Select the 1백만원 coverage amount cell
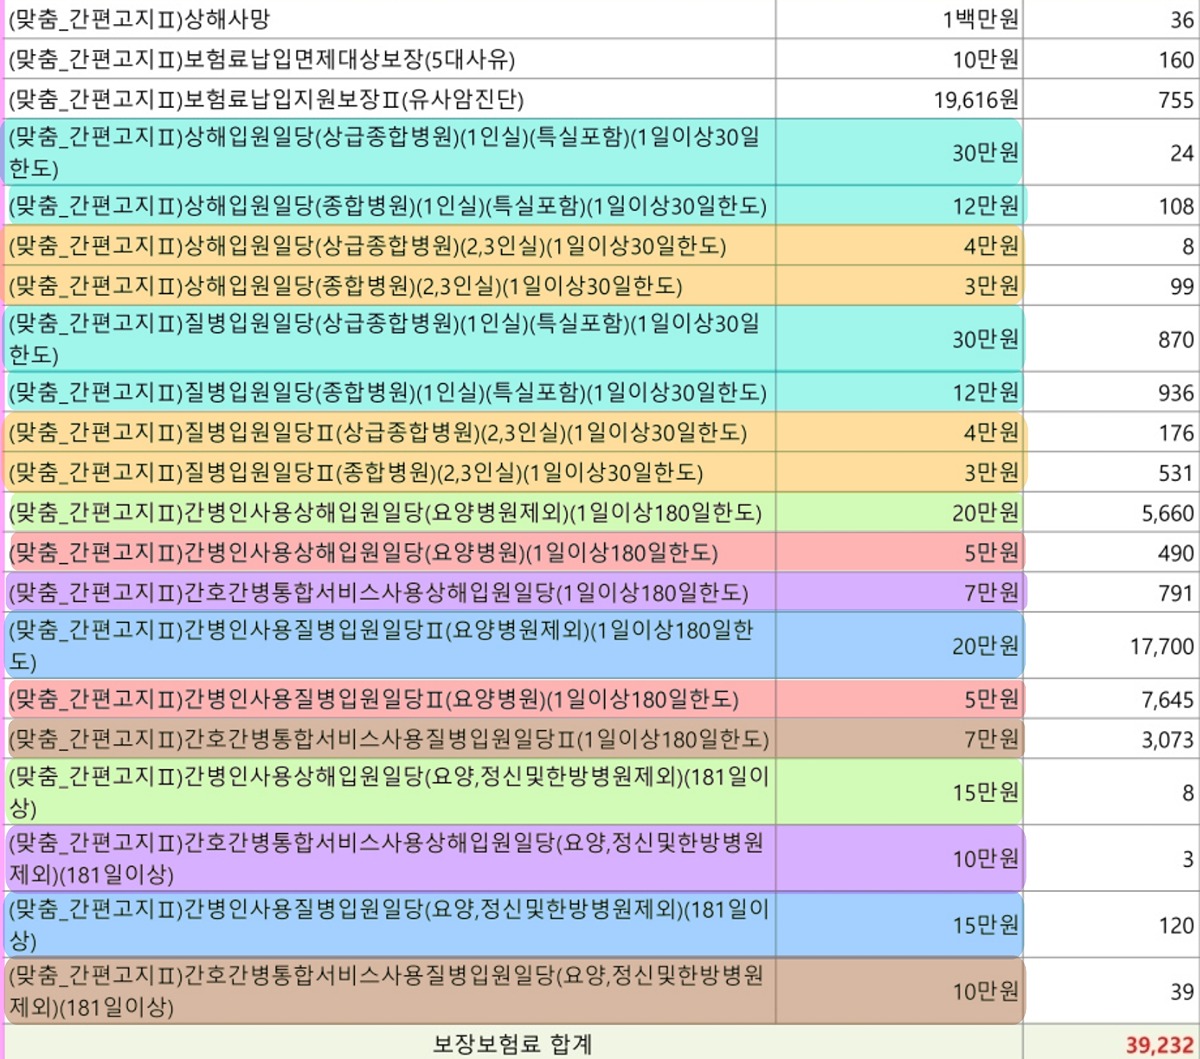This screenshot has height=1059, width=1200. coord(980,18)
